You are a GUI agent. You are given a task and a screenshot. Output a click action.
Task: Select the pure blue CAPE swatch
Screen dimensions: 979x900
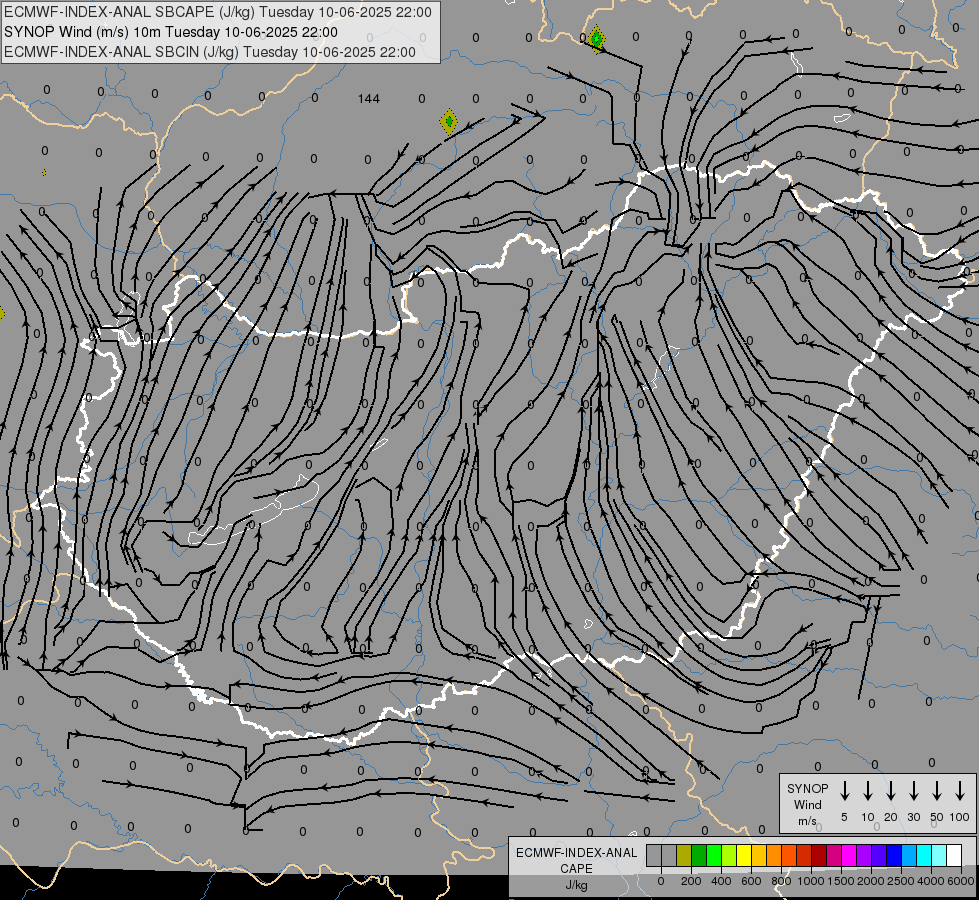point(894,855)
